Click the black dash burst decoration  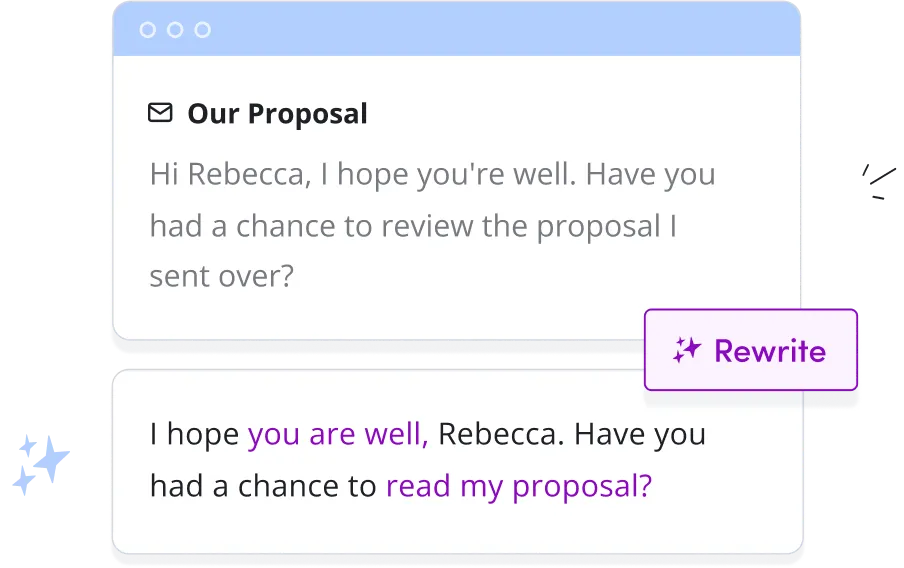[x=879, y=182]
